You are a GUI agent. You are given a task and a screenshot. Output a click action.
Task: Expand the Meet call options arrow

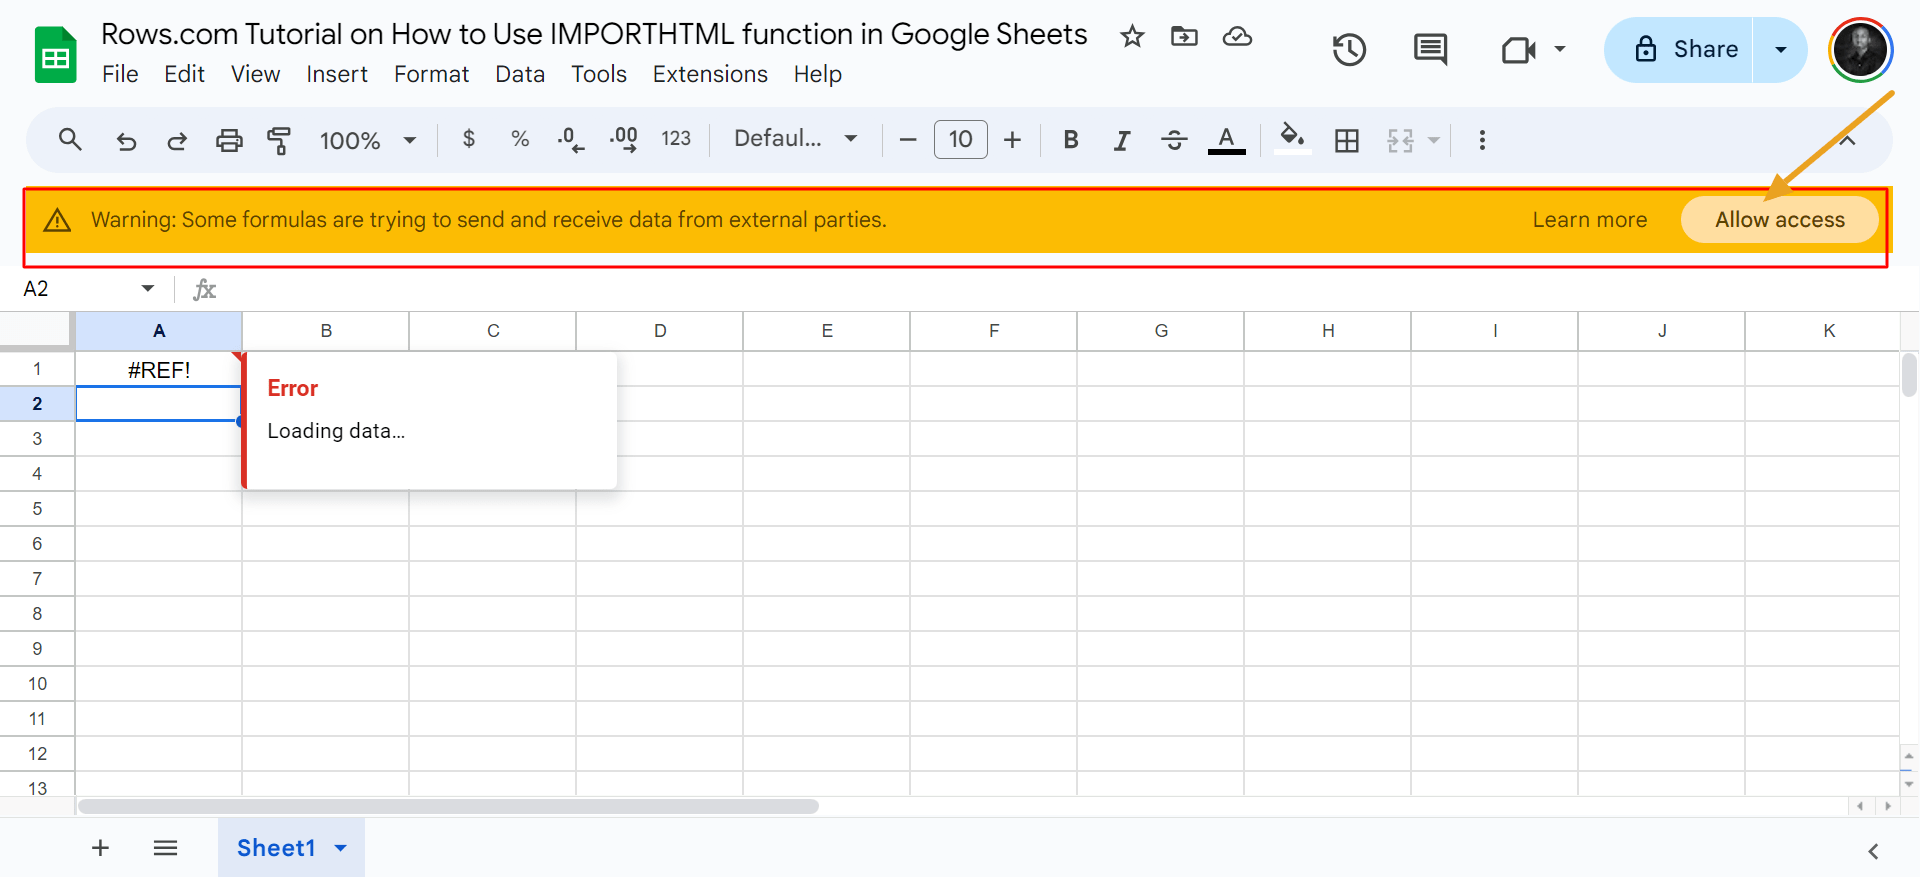click(x=1560, y=49)
